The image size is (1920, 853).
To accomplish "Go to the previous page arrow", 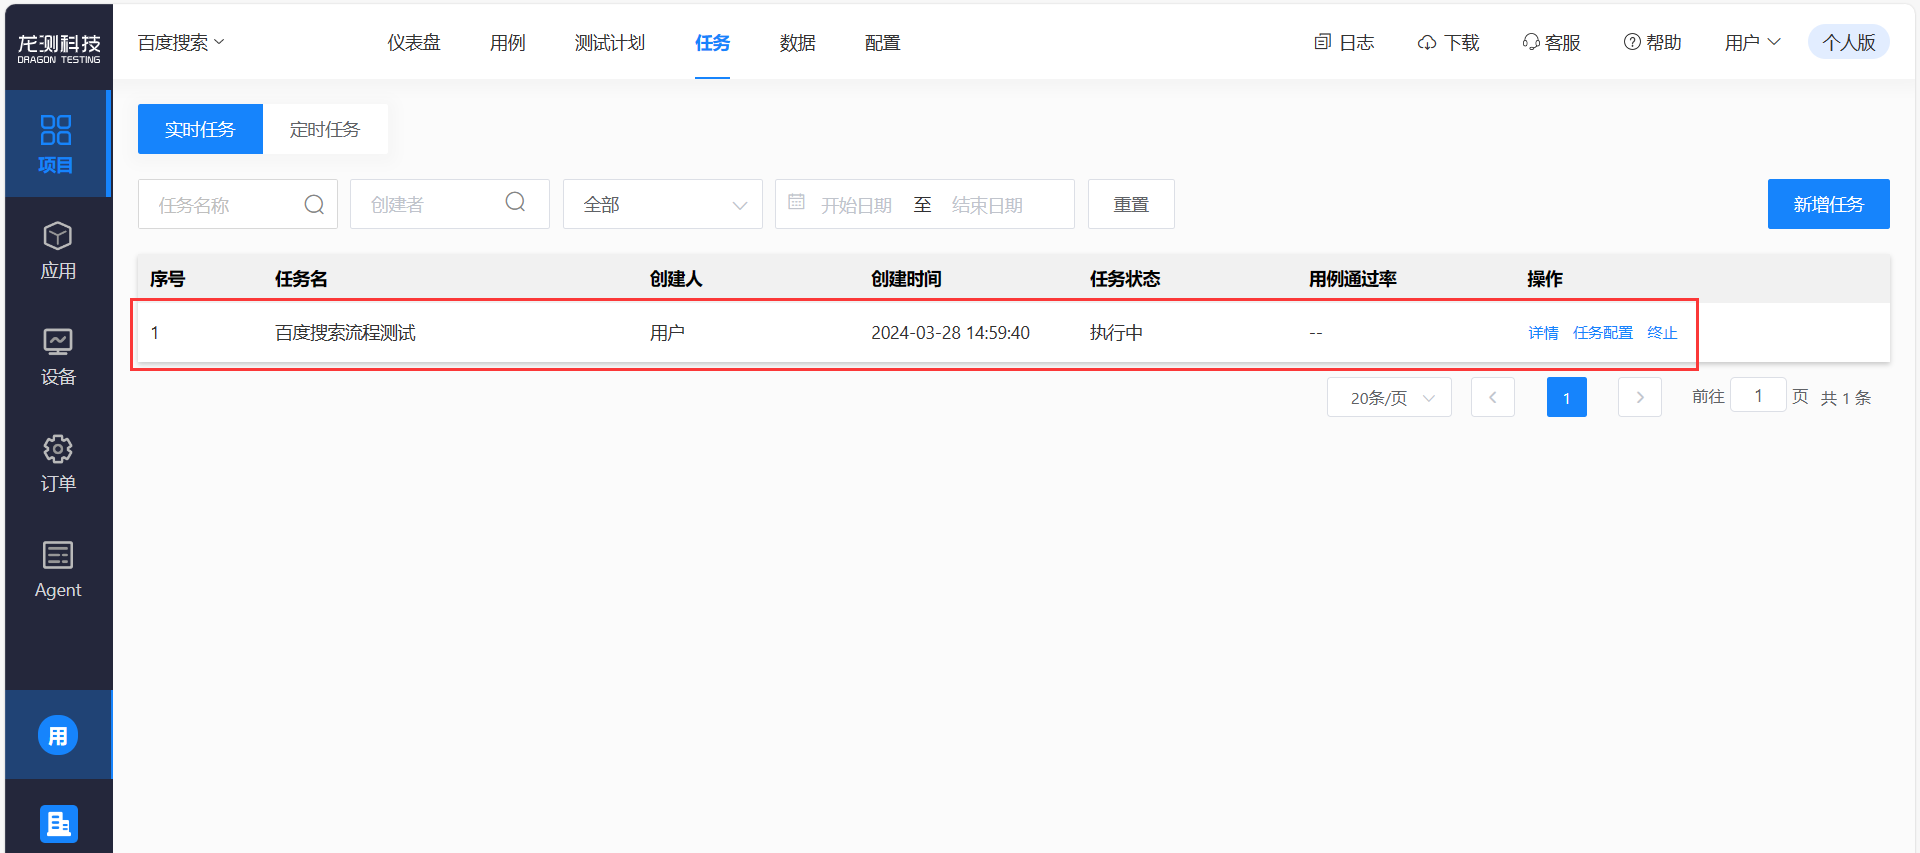I will point(1493,397).
